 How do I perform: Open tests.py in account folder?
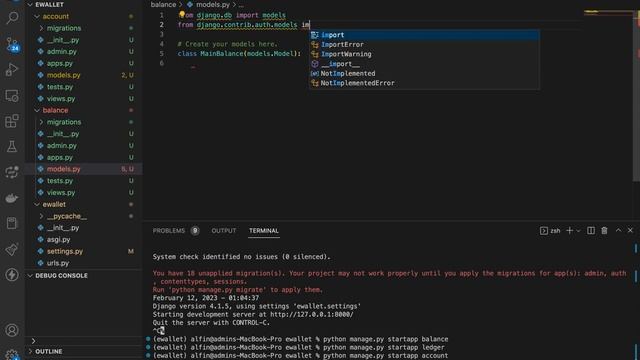pyautogui.click(x=60, y=87)
